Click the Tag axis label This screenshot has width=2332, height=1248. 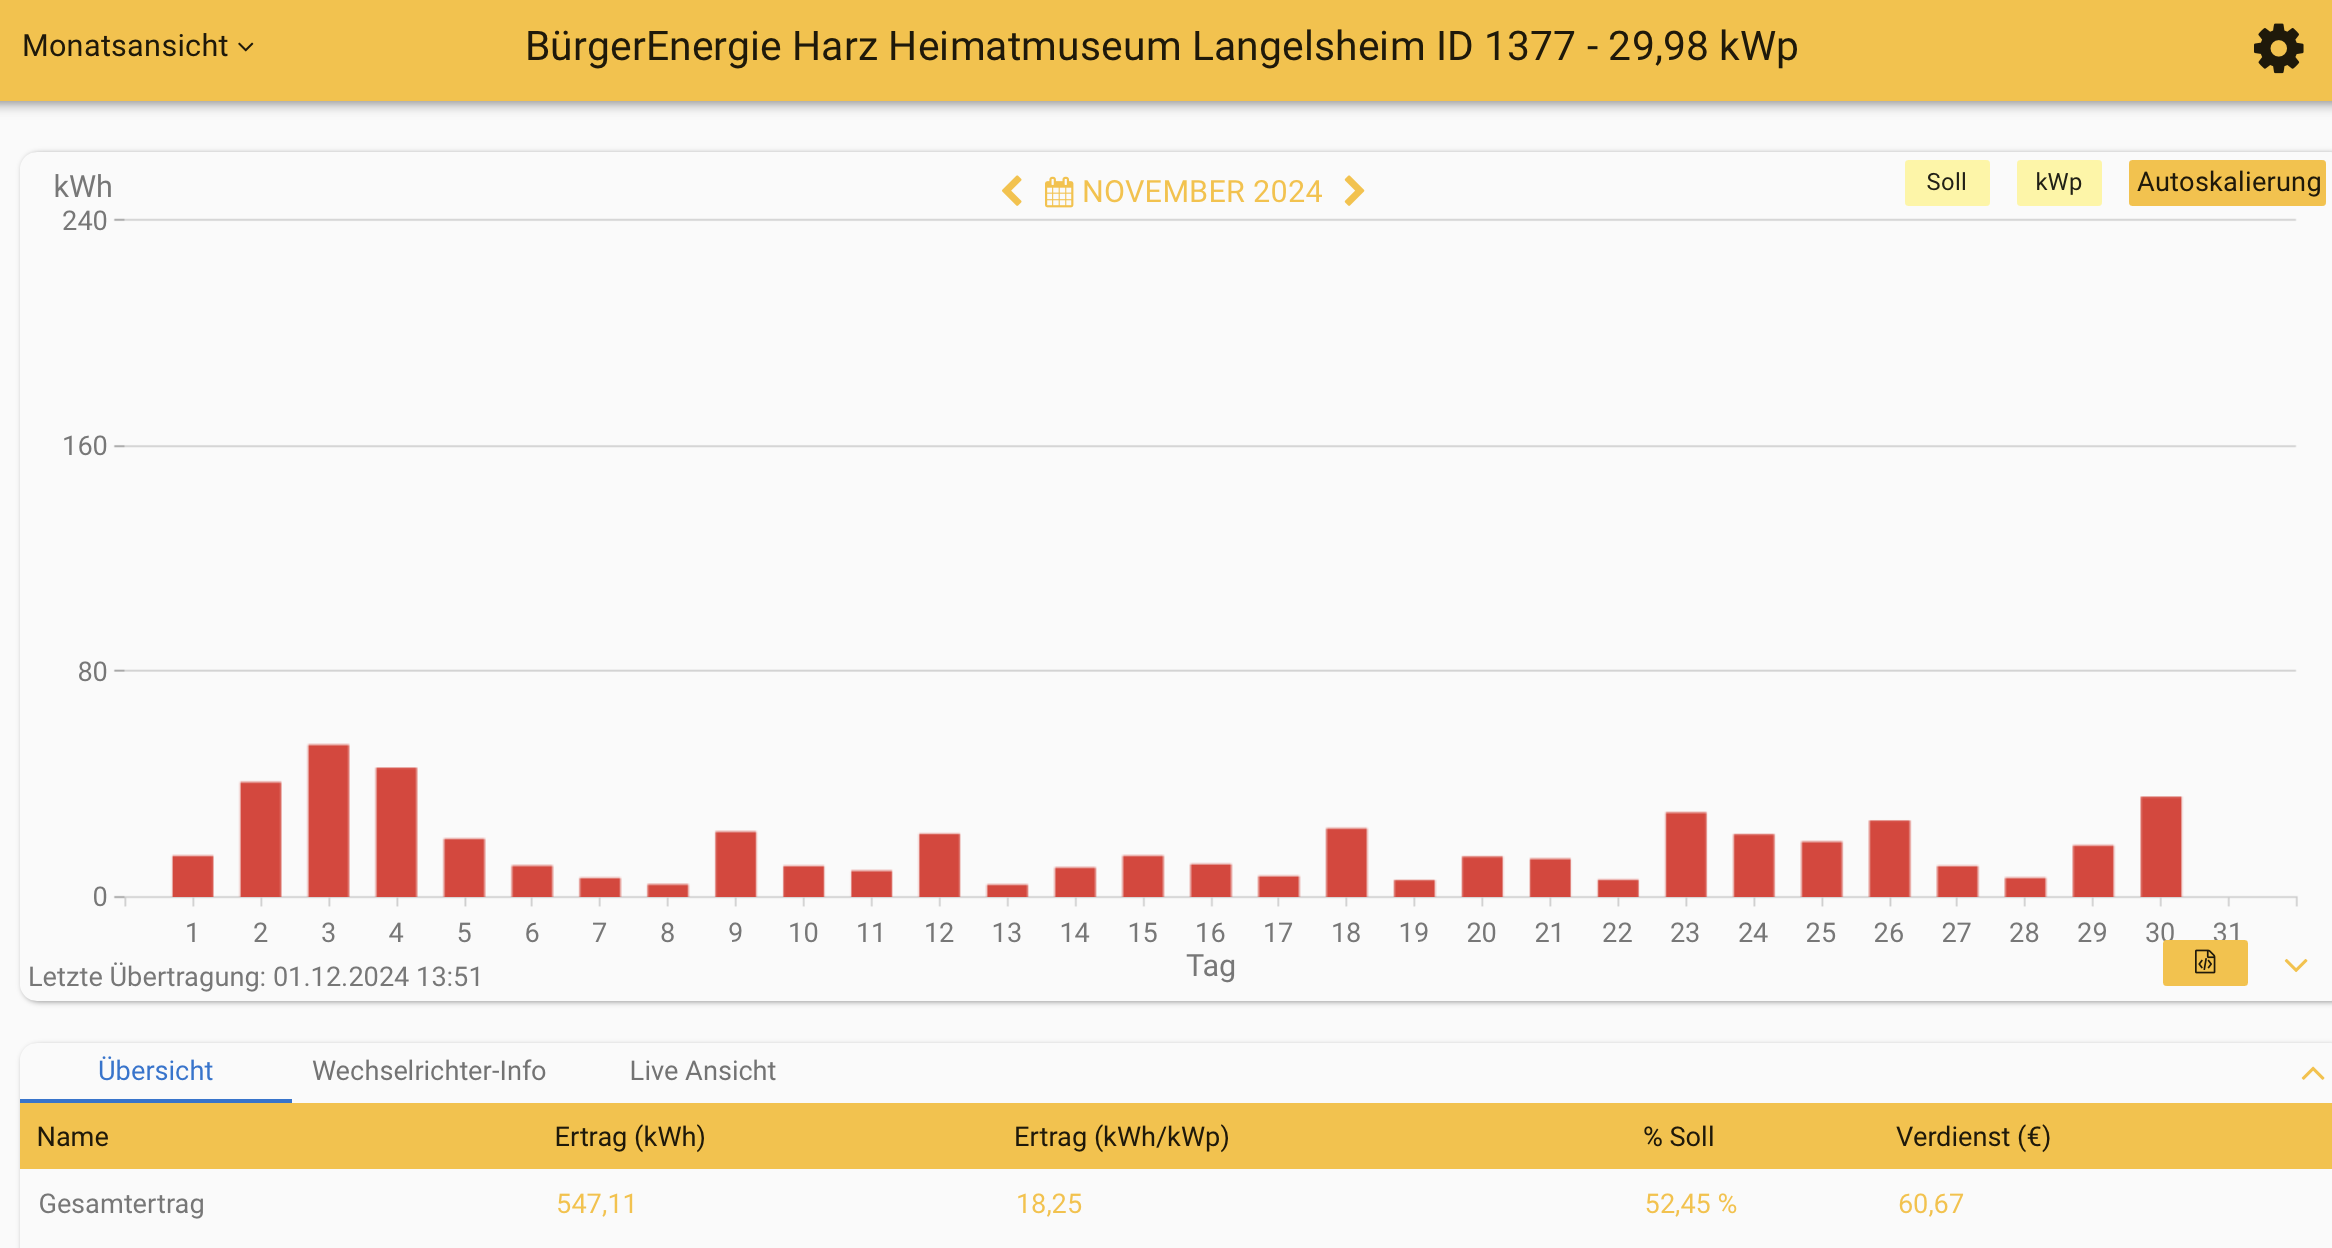1210,966
